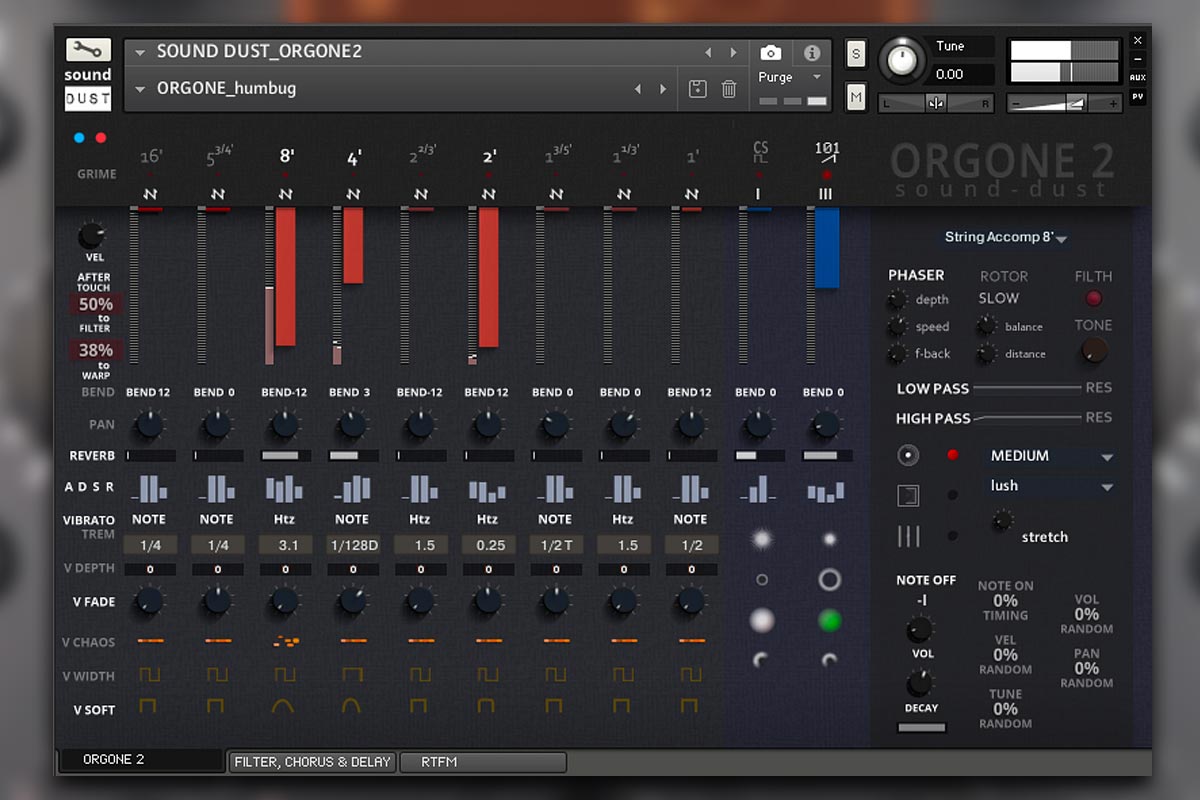Click the BEND 3 label
Image resolution: width=1200 pixels, height=800 pixels.
(351, 392)
